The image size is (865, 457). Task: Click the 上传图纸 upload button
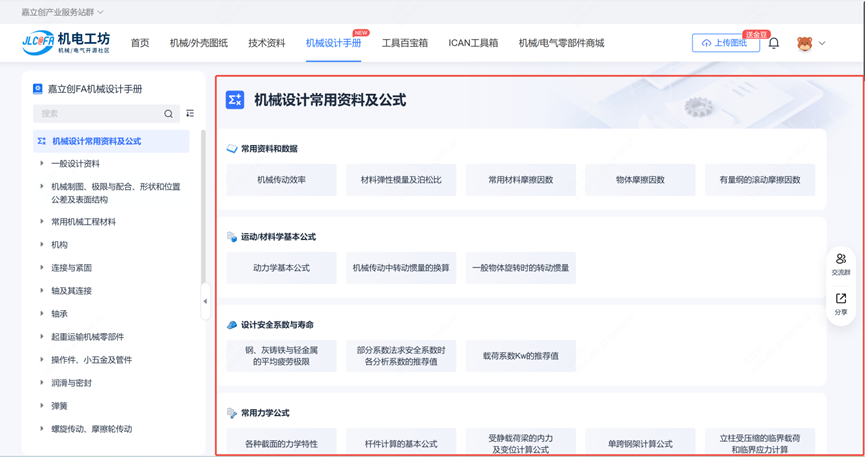coord(725,43)
